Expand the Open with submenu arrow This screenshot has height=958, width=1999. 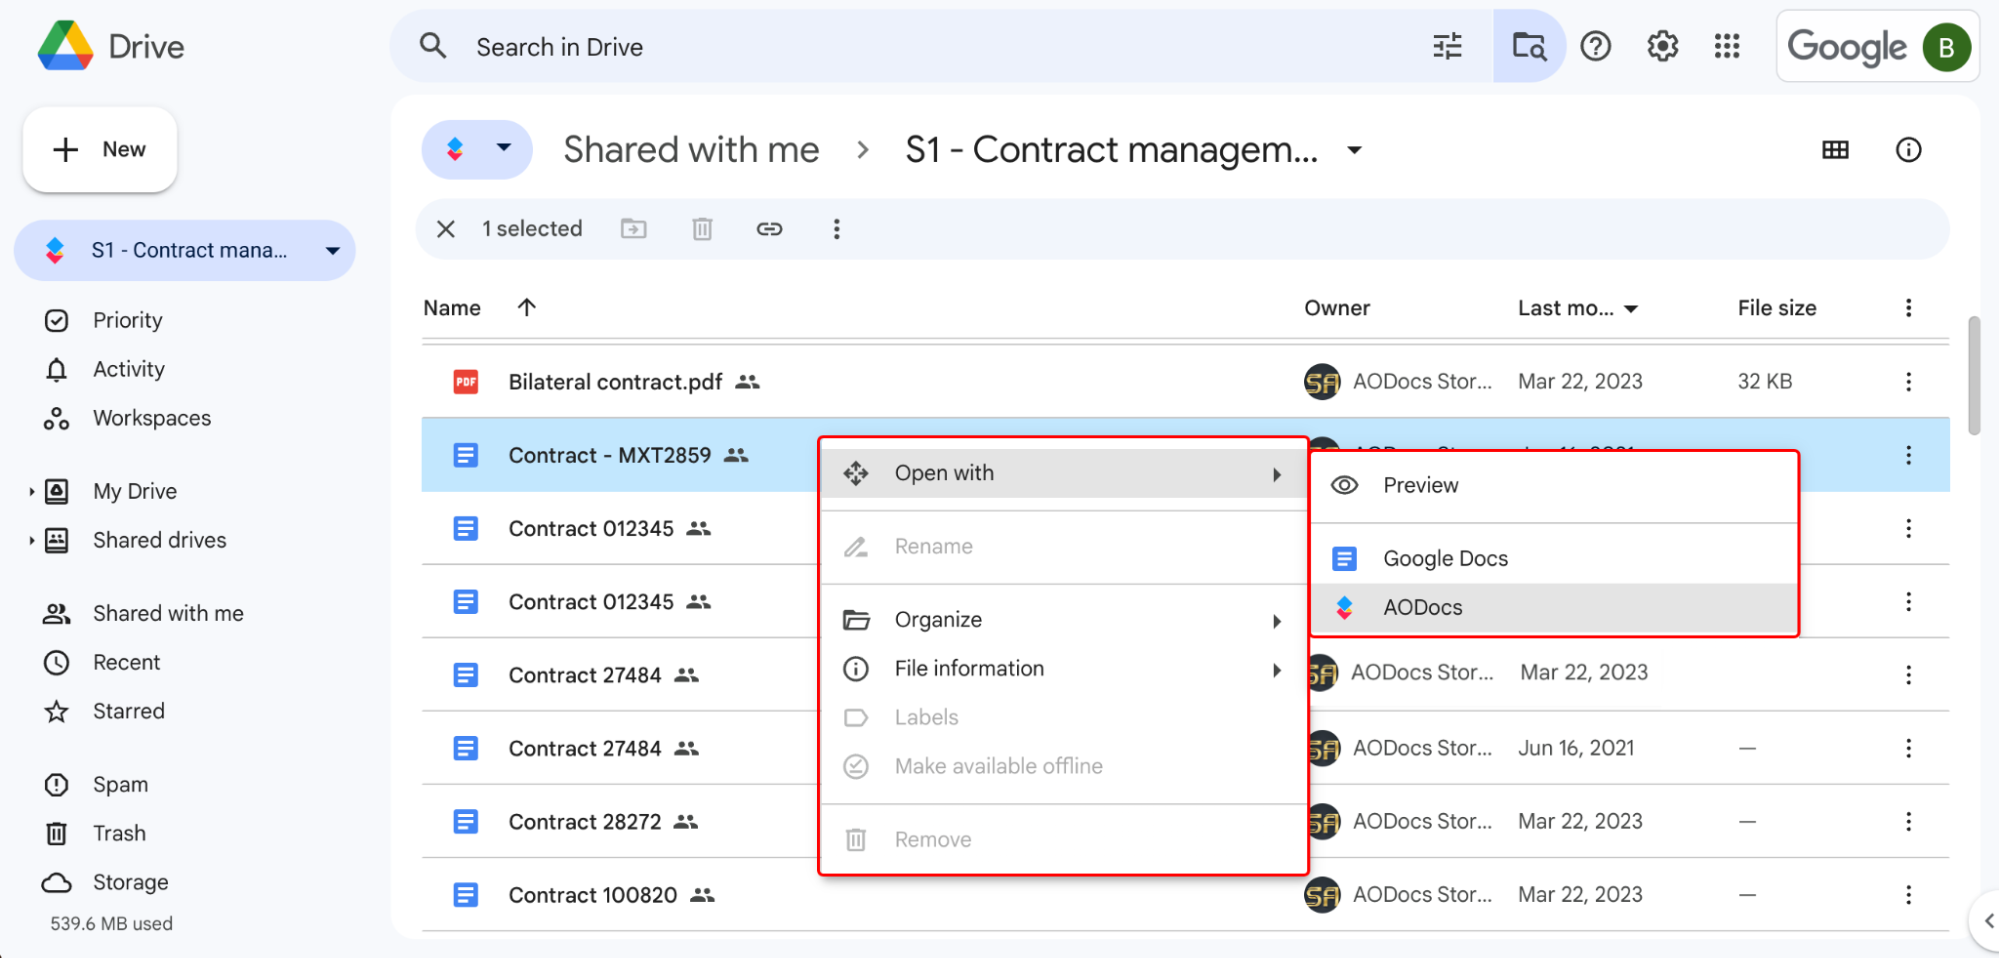coord(1277,474)
